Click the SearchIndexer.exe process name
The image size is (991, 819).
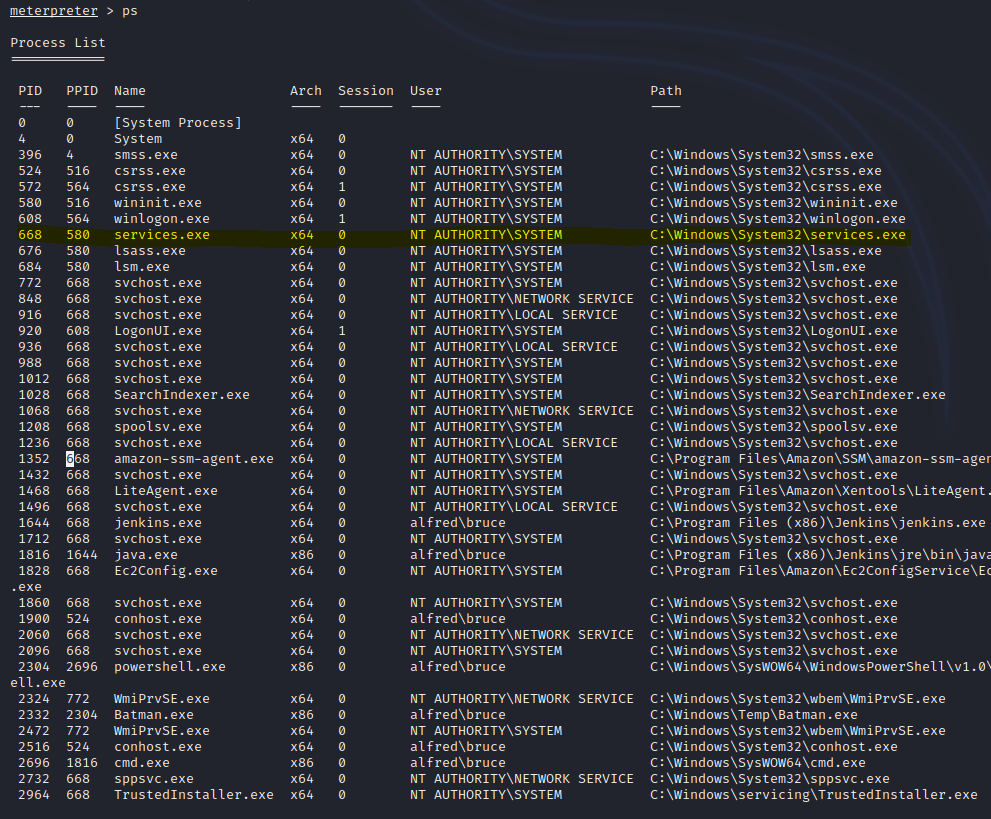click(x=182, y=395)
